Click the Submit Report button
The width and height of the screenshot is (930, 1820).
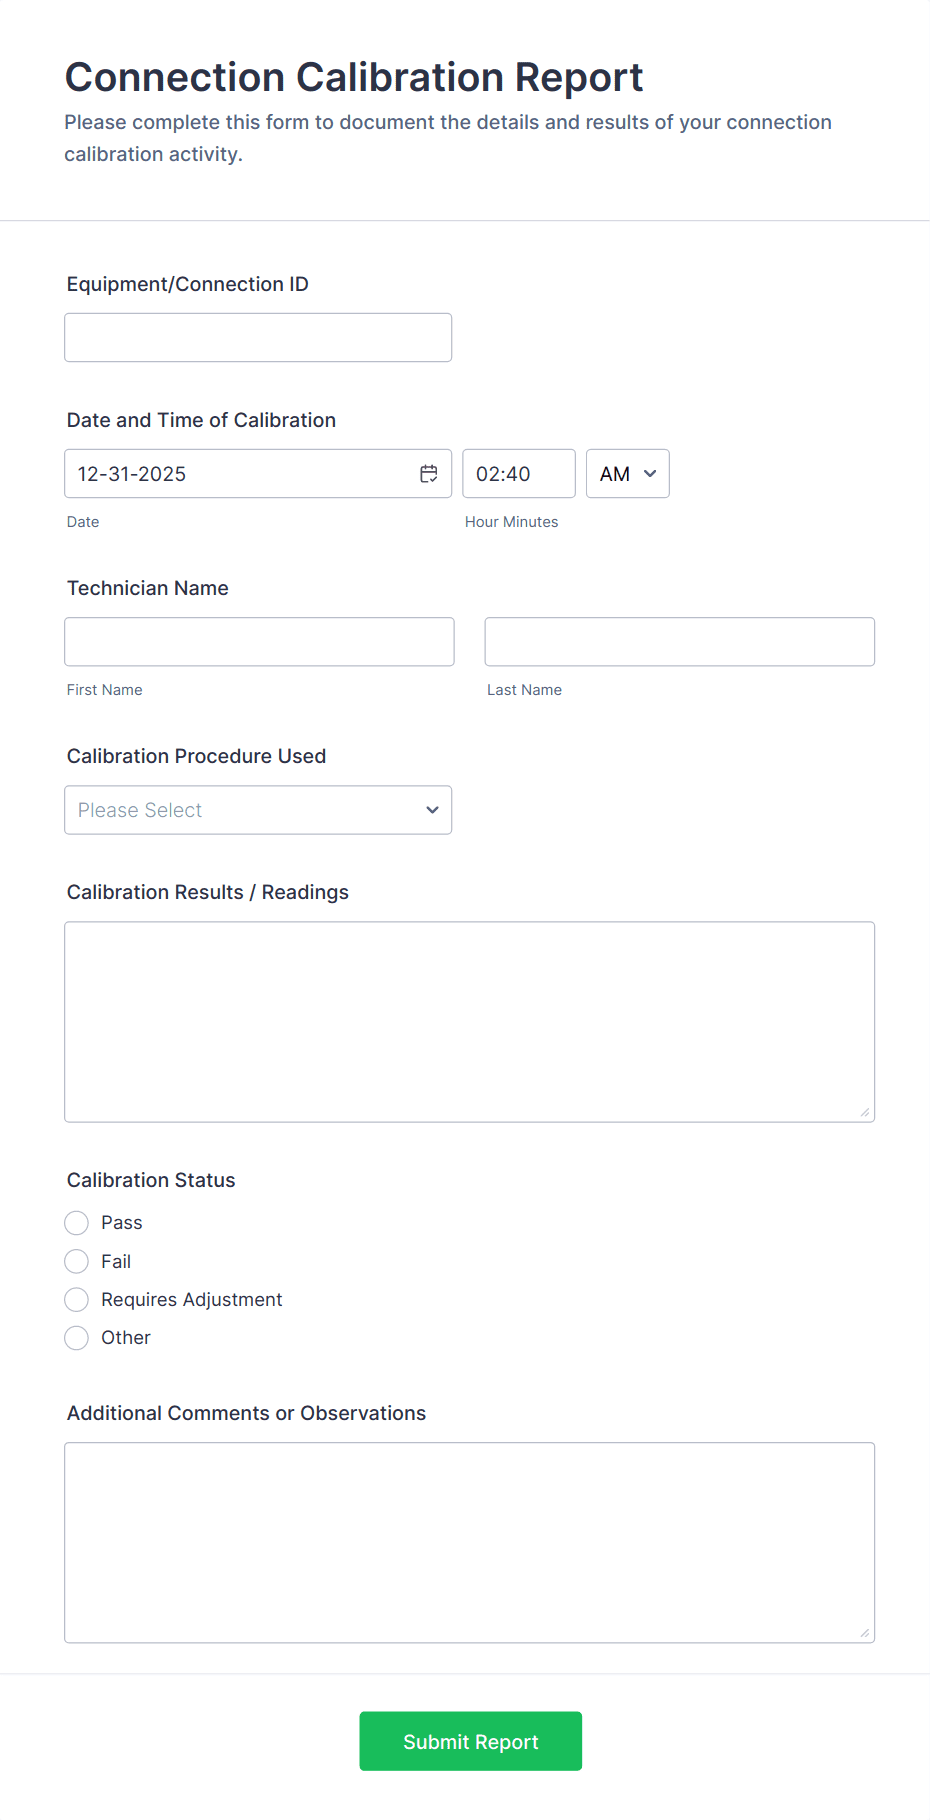click(x=470, y=1741)
